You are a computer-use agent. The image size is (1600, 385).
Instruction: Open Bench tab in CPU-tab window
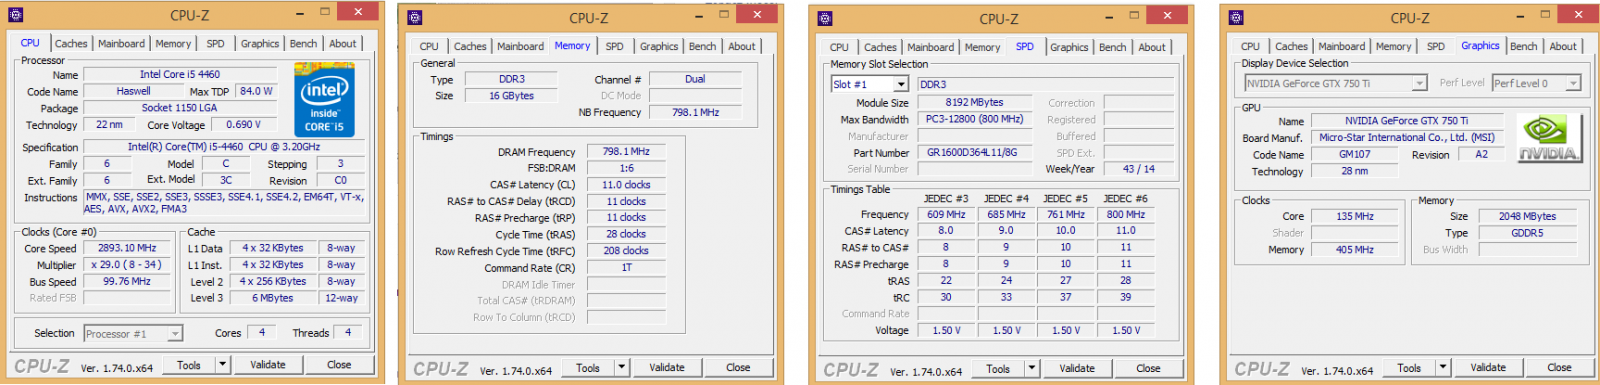pos(303,44)
